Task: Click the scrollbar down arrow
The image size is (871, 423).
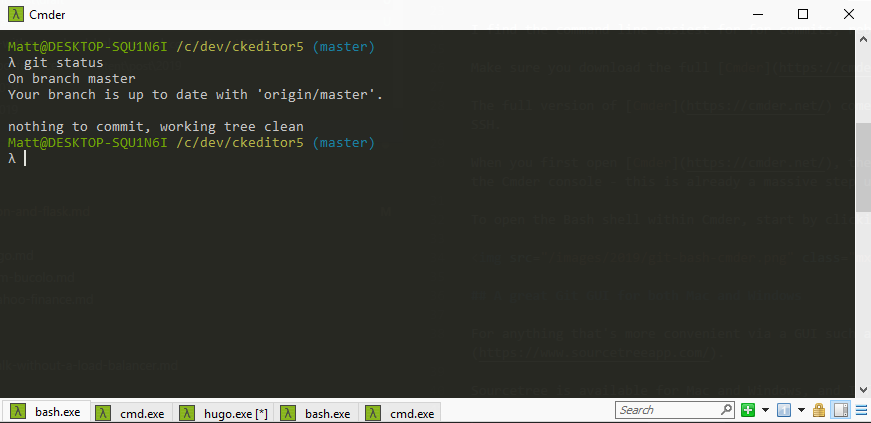Action: [x=863, y=390]
